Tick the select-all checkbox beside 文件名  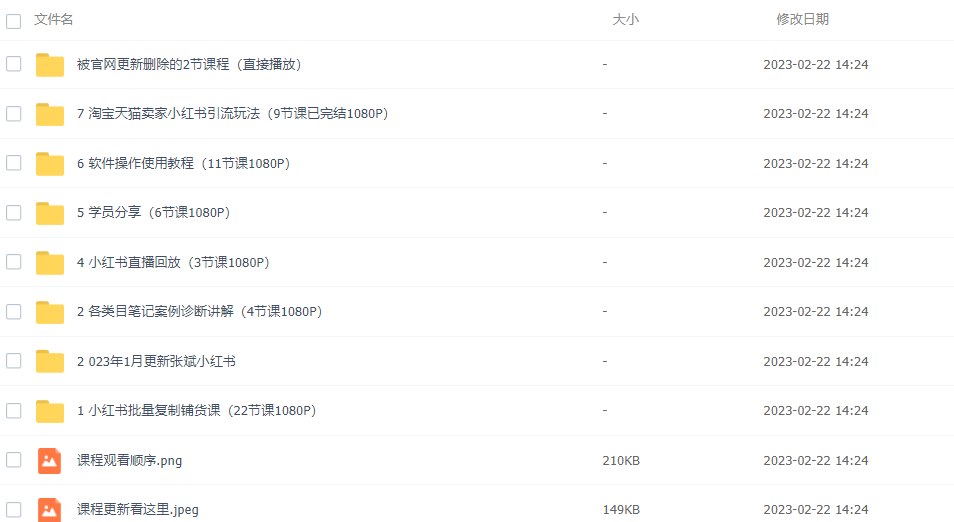[x=13, y=21]
